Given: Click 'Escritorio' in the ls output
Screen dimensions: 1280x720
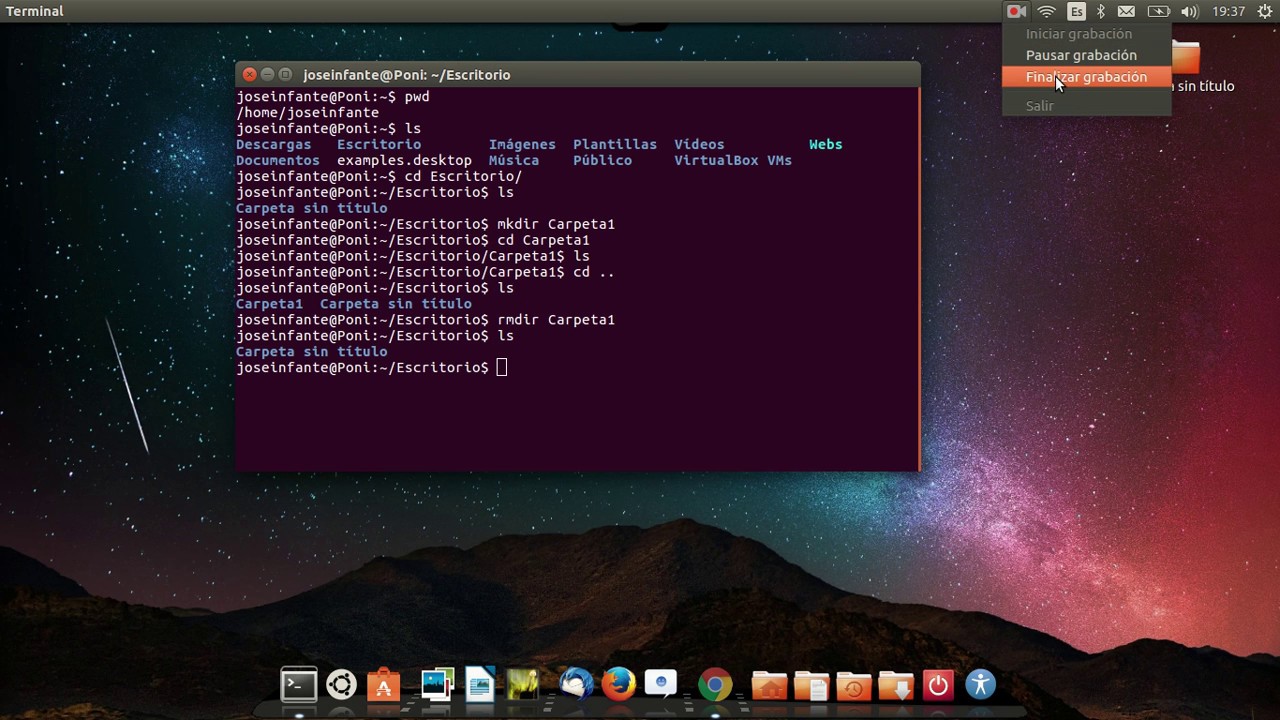Looking at the screenshot, I should point(379,144).
